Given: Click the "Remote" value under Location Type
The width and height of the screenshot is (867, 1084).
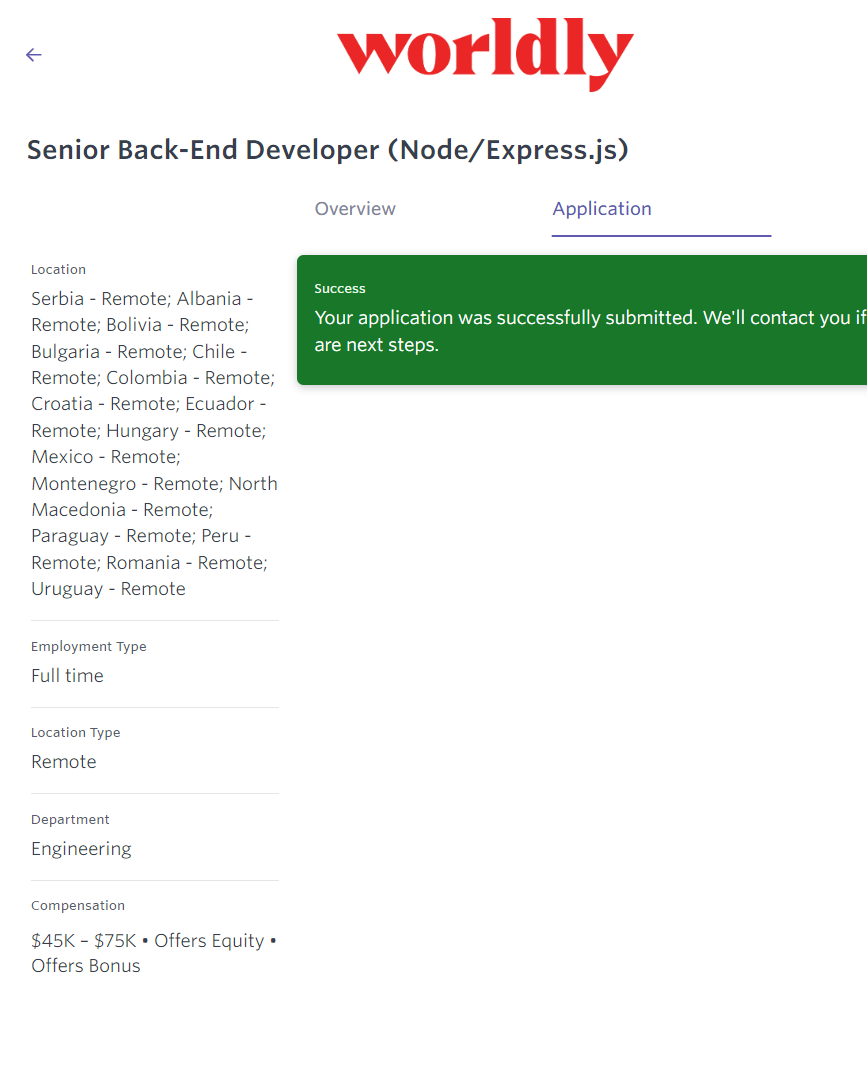Looking at the screenshot, I should pyautogui.click(x=64, y=762).
